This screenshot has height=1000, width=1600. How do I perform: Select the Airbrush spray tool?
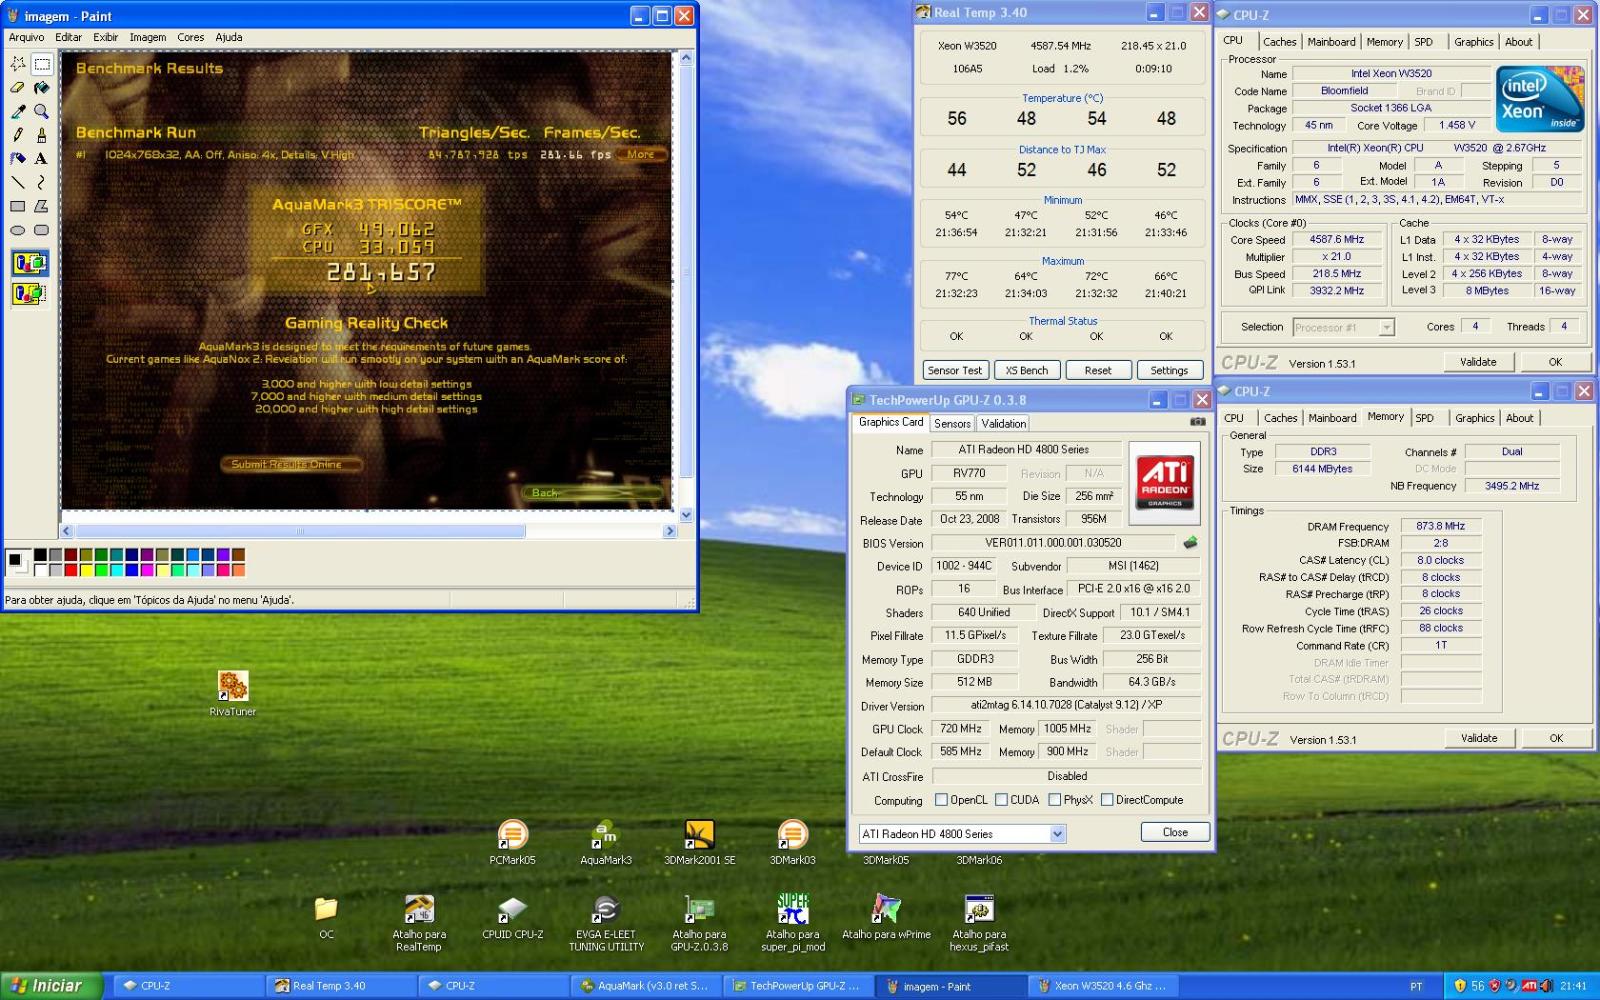pos(18,158)
